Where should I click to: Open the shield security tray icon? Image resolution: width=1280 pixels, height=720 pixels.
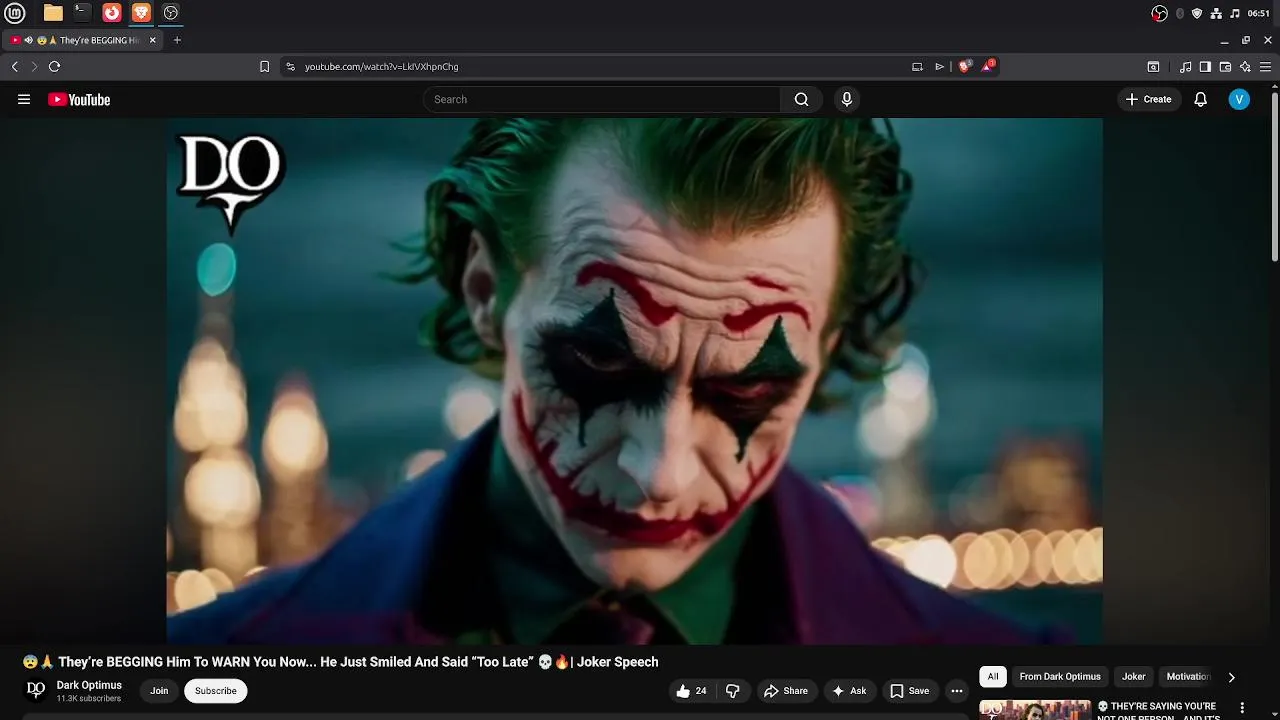[1197, 13]
